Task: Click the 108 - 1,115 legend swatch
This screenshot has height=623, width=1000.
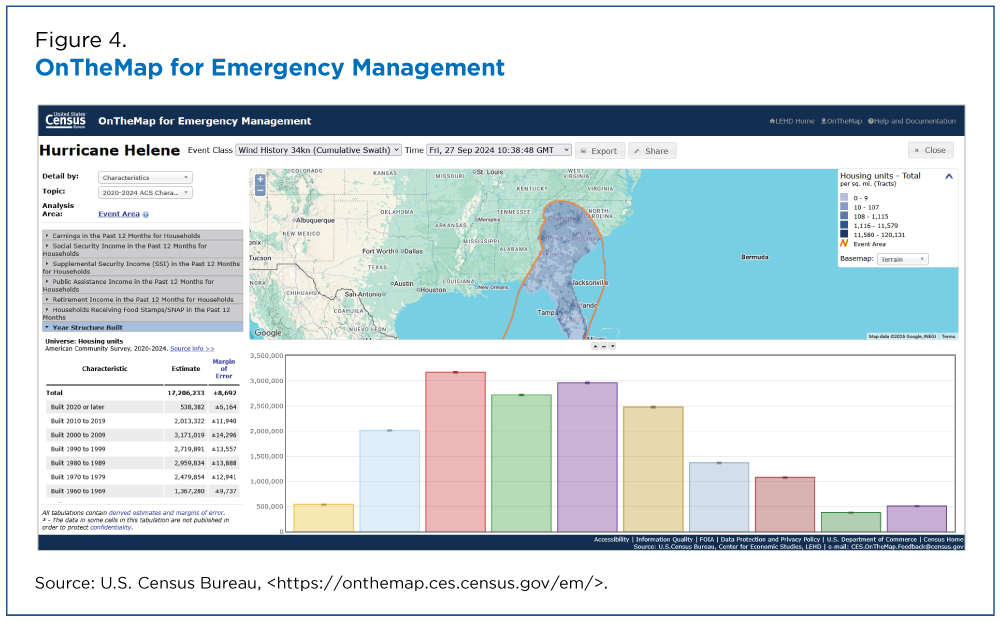Action: pos(844,216)
